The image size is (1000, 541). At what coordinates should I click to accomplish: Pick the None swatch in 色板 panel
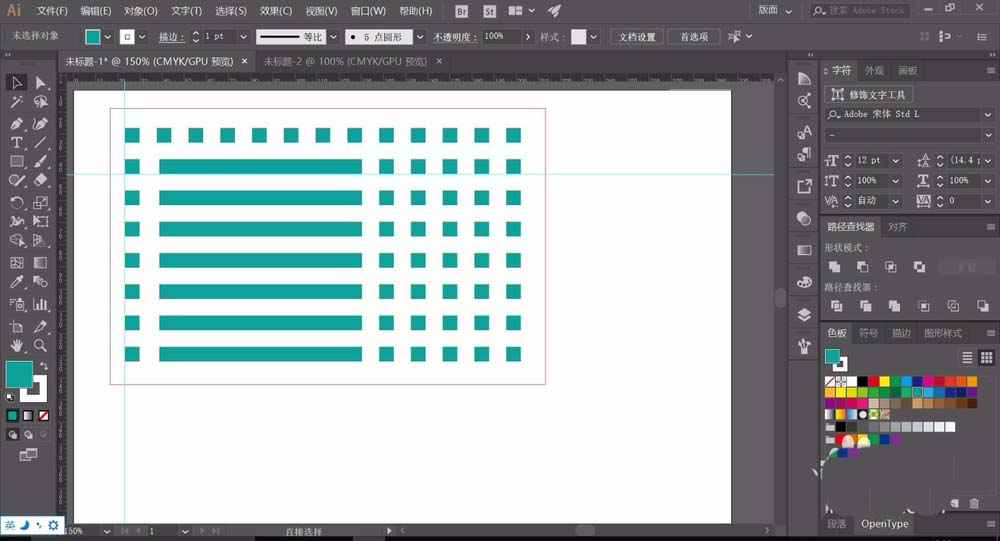pyautogui.click(x=830, y=382)
